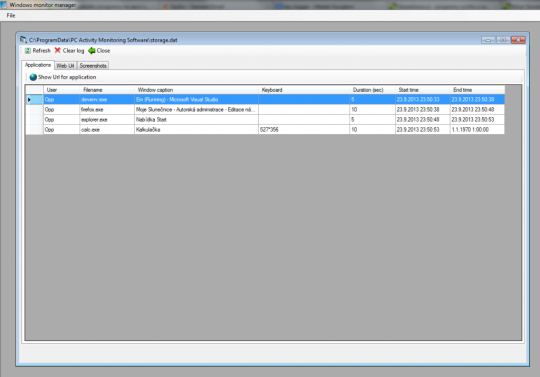The width and height of the screenshot is (540, 377).
Task: Click the keyboard cell showing 527*356
Action: point(304,129)
